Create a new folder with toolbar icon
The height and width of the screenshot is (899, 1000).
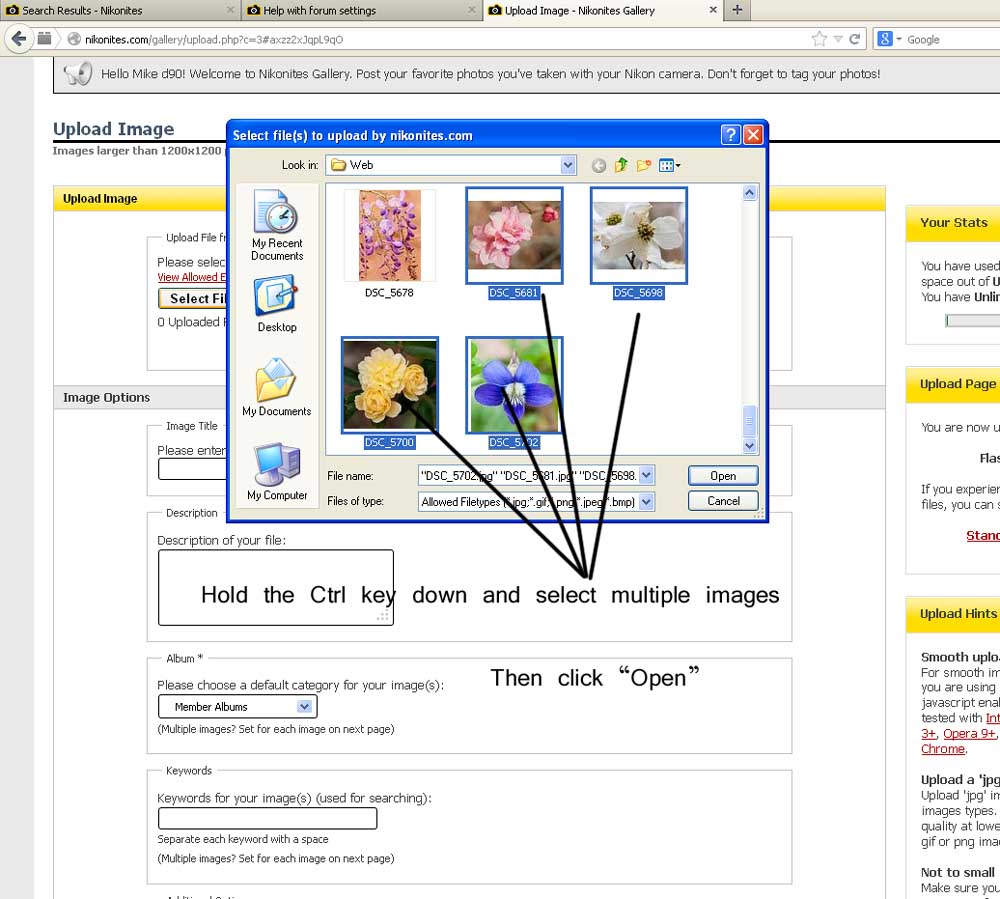[644, 165]
